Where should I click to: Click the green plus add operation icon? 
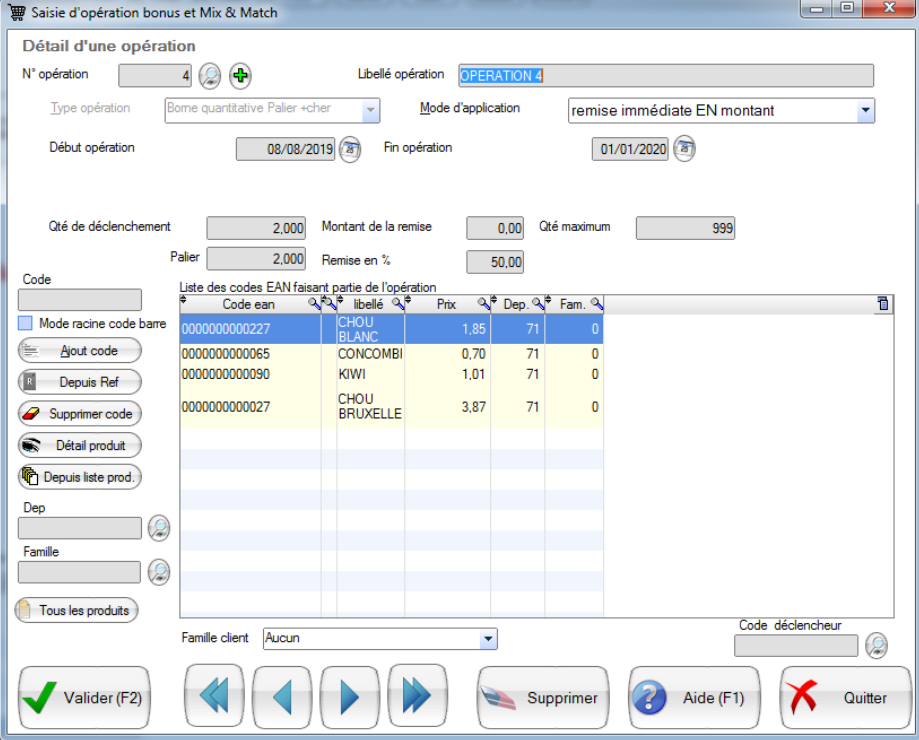pyautogui.click(x=240, y=76)
